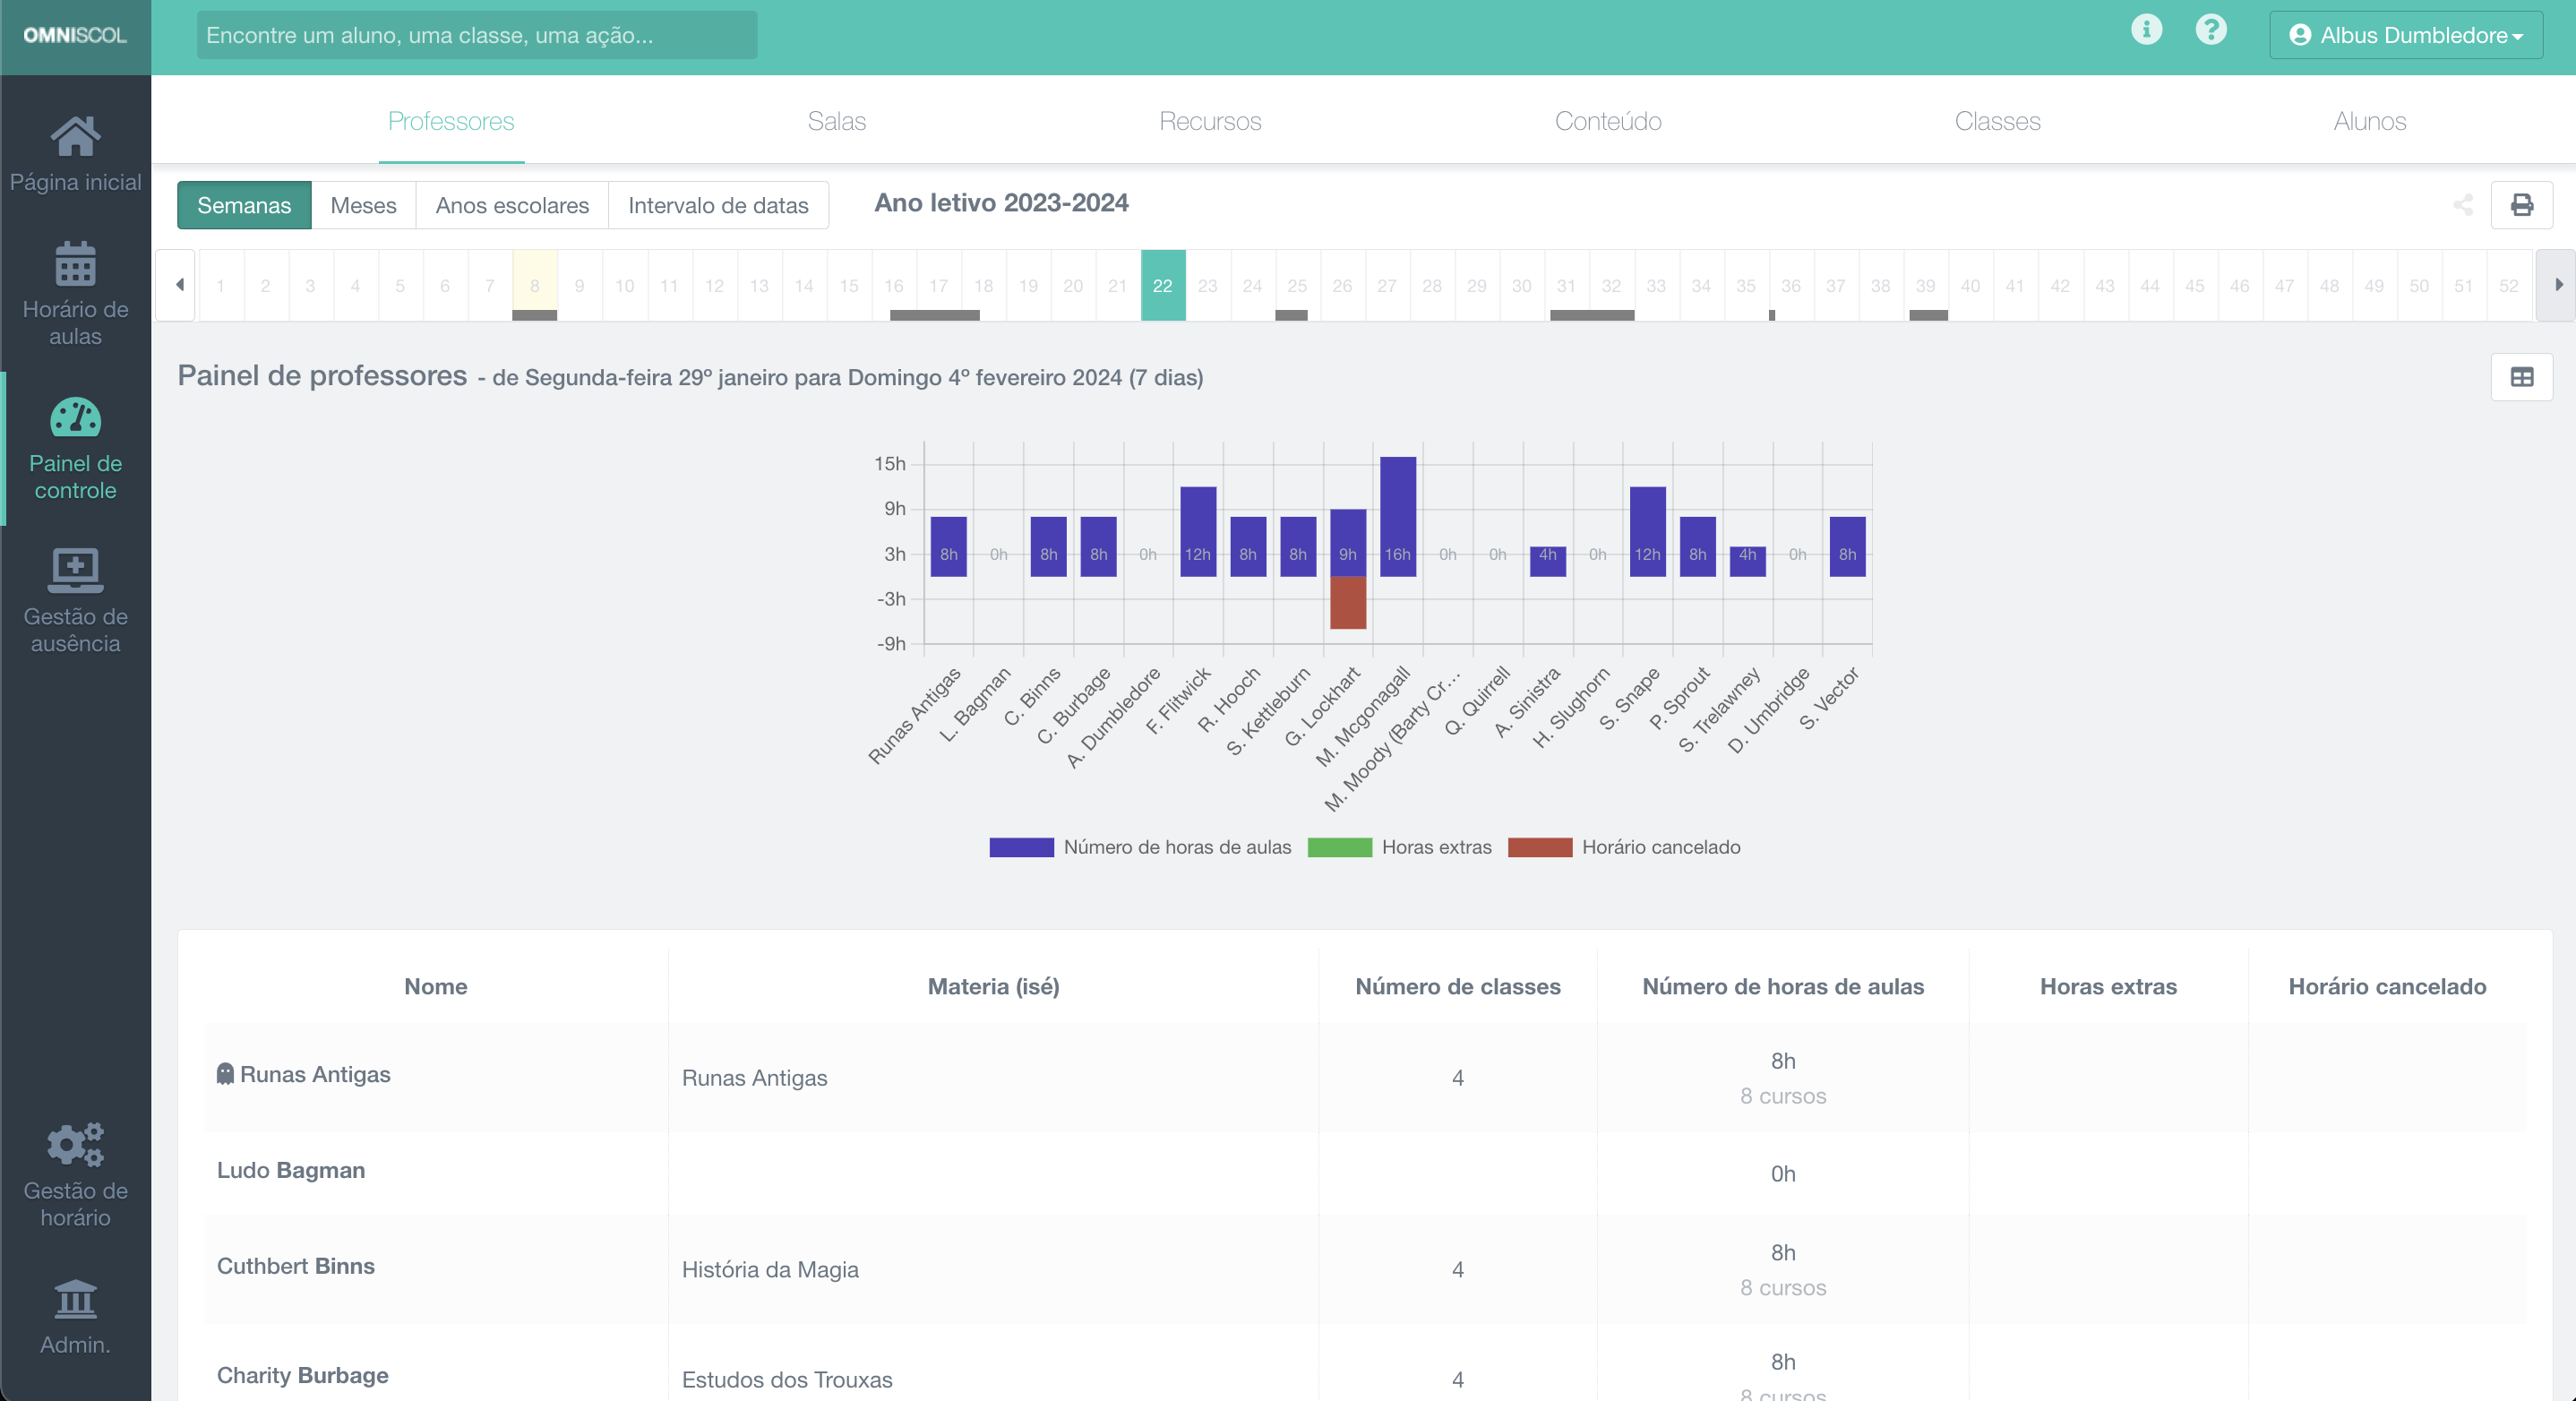Click the print icon button
The image size is (2576, 1401).
[x=2521, y=205]
